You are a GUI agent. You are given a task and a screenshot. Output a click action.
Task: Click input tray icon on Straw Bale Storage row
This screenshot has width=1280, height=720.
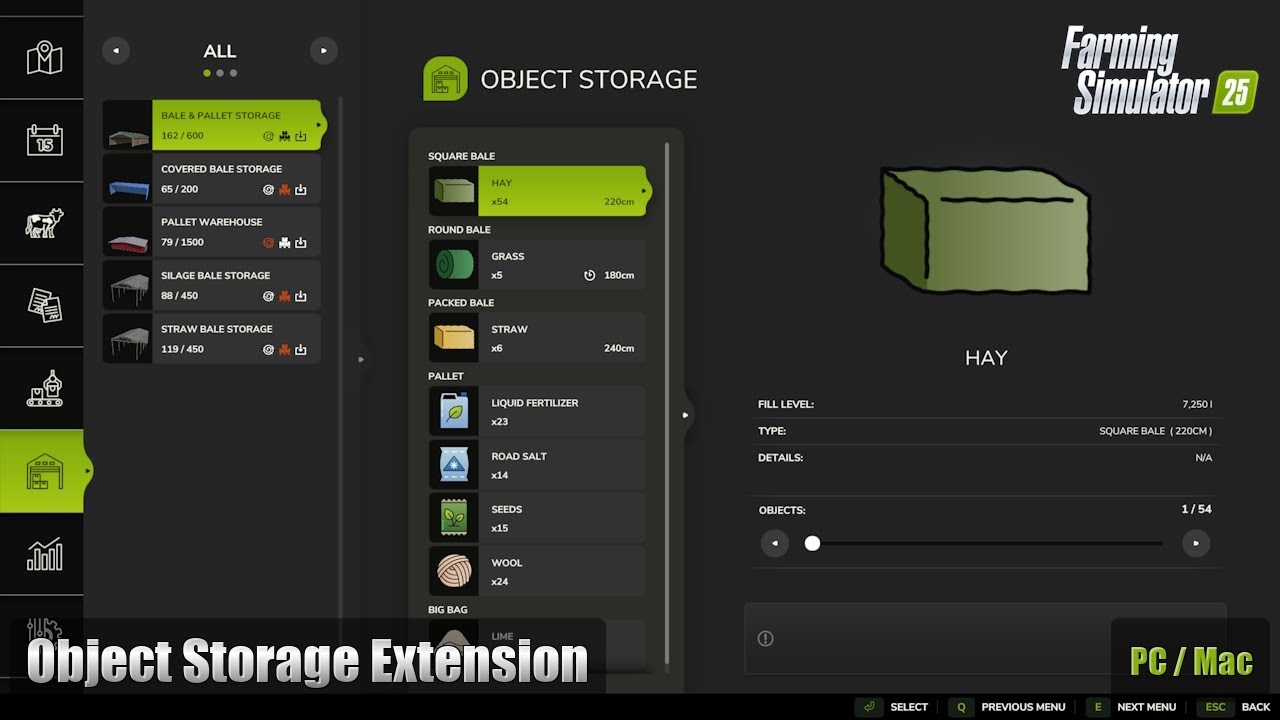click(300, 350)
